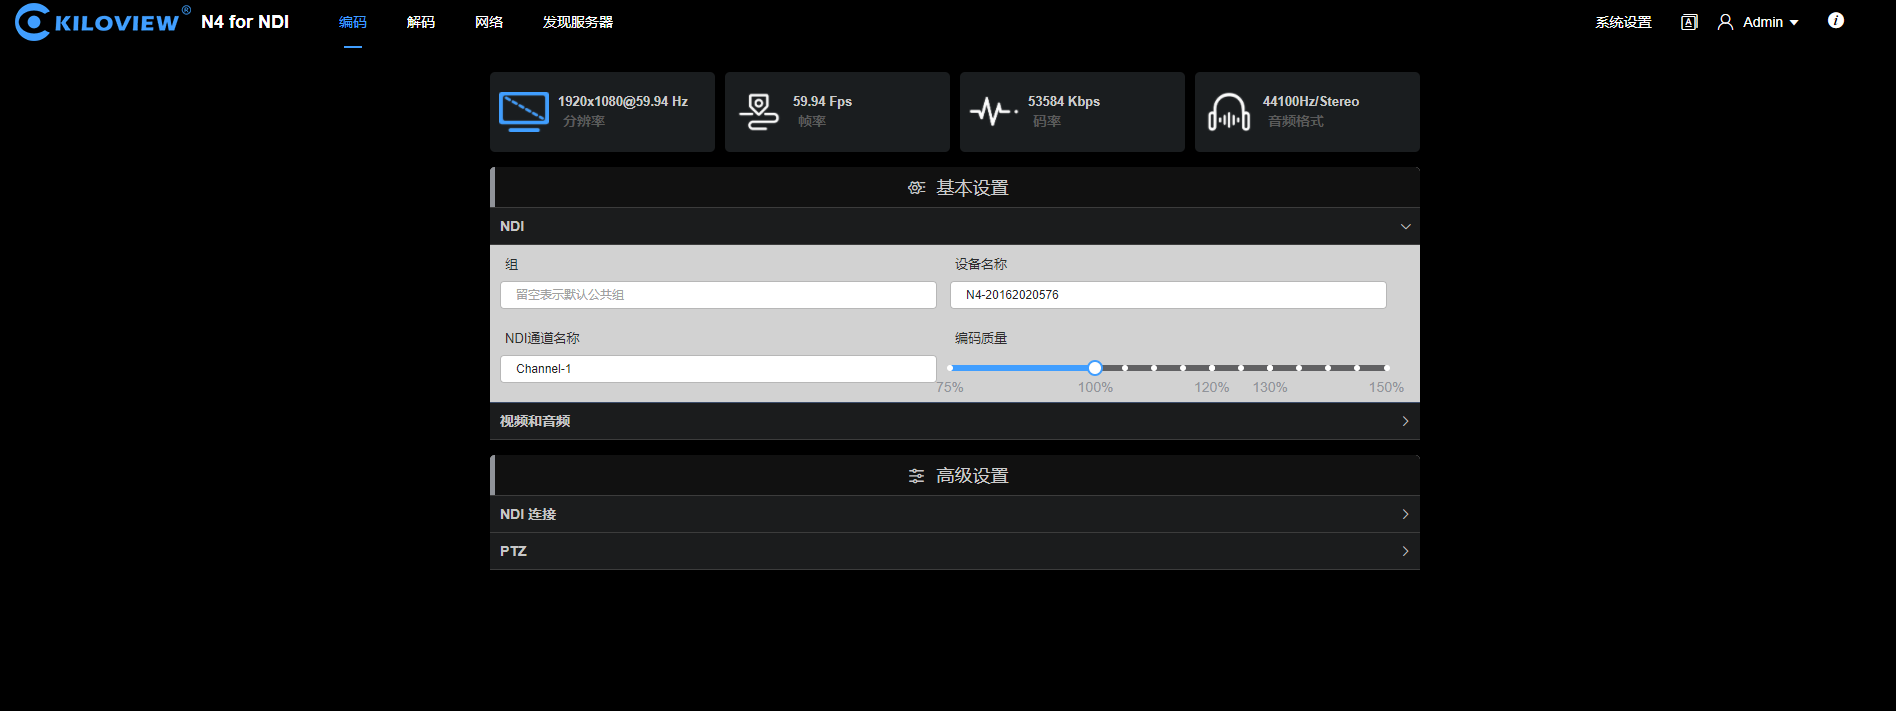Click the user profile icon
The width and height of the screenshot is (1896, 711).
1725,22
